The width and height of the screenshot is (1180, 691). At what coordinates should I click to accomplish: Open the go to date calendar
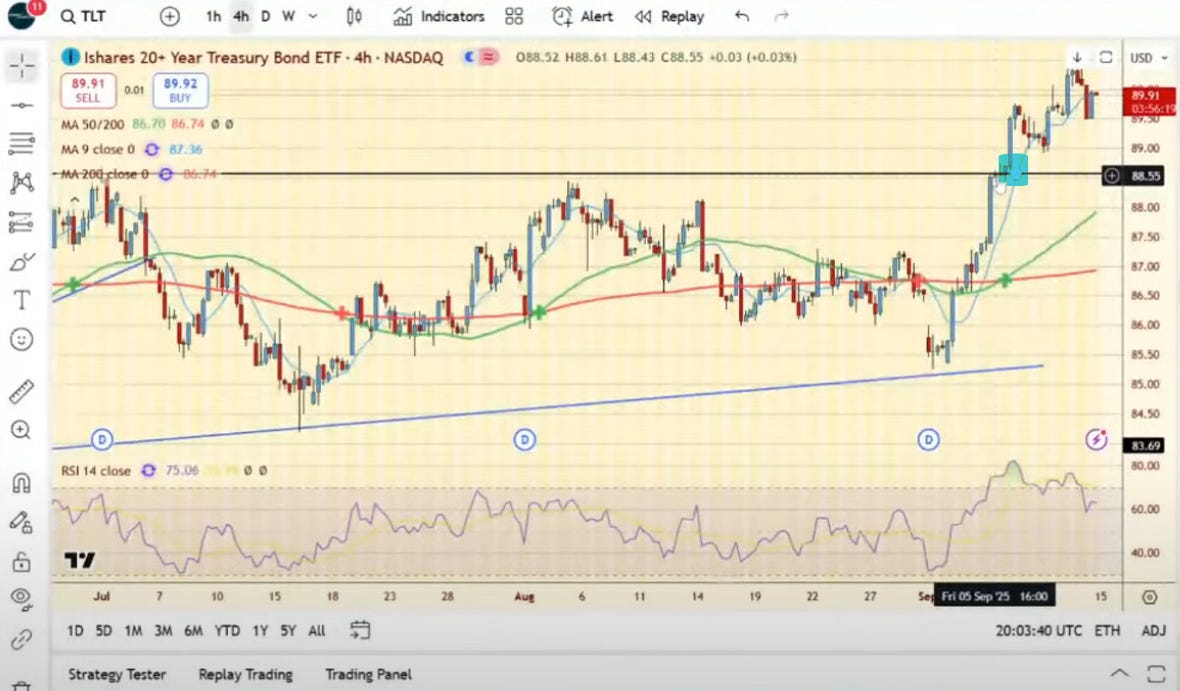(x=360, y=630)
